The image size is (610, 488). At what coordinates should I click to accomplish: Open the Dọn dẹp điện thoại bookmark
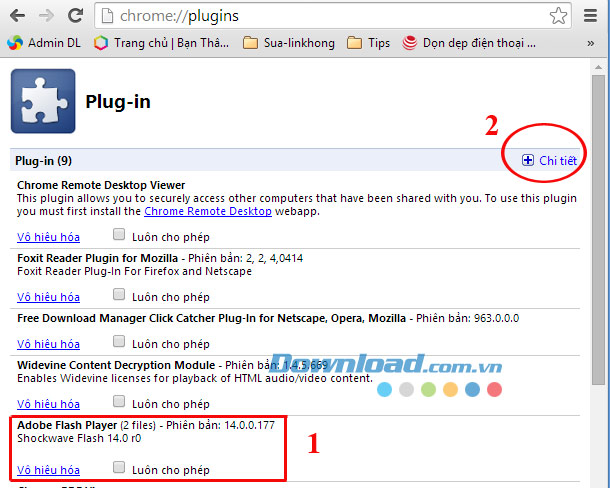469,43
